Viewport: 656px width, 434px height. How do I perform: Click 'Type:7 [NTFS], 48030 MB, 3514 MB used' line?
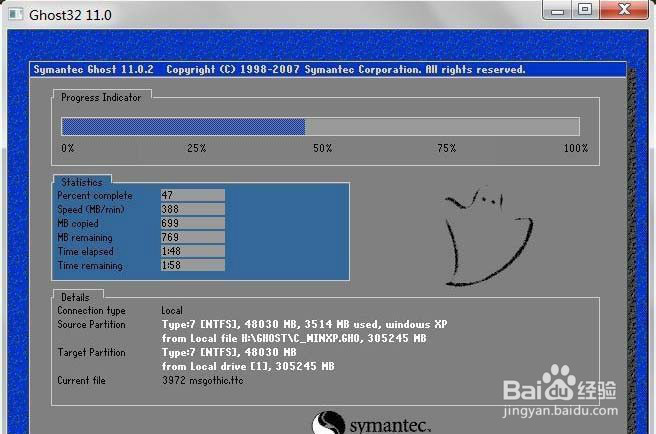(x=305, y=324)
